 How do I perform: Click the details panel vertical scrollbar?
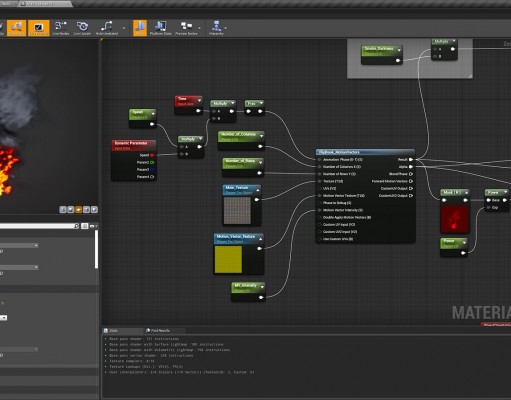(x=97, y=249)
